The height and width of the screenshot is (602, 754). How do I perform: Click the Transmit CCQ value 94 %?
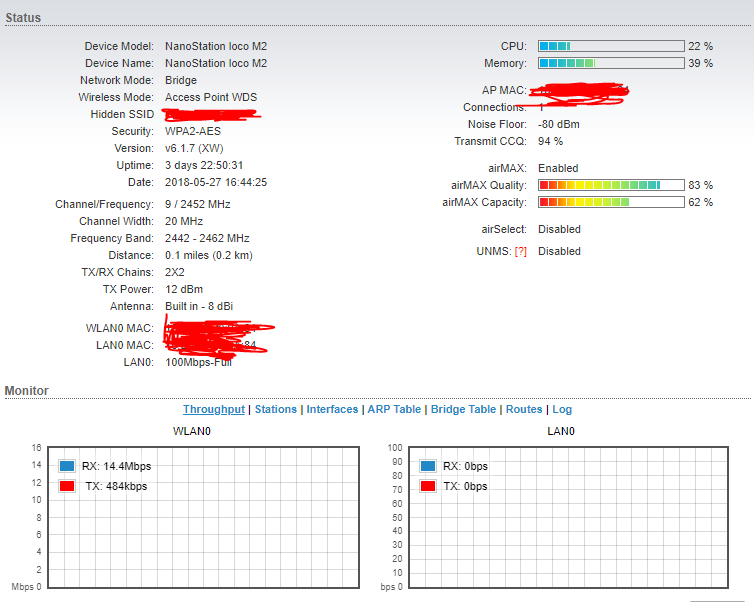(551, 141)
